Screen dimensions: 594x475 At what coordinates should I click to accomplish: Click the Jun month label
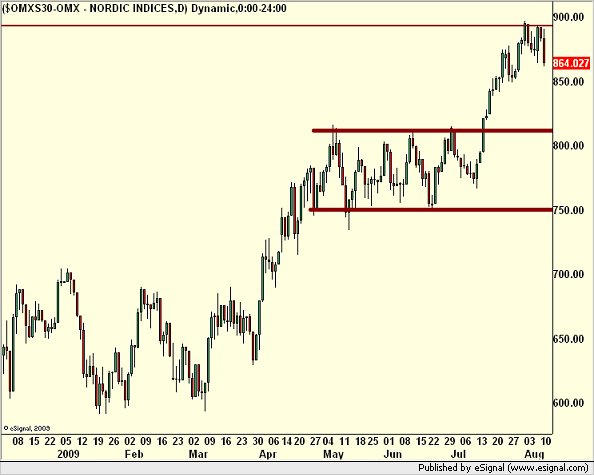(392, 454)
